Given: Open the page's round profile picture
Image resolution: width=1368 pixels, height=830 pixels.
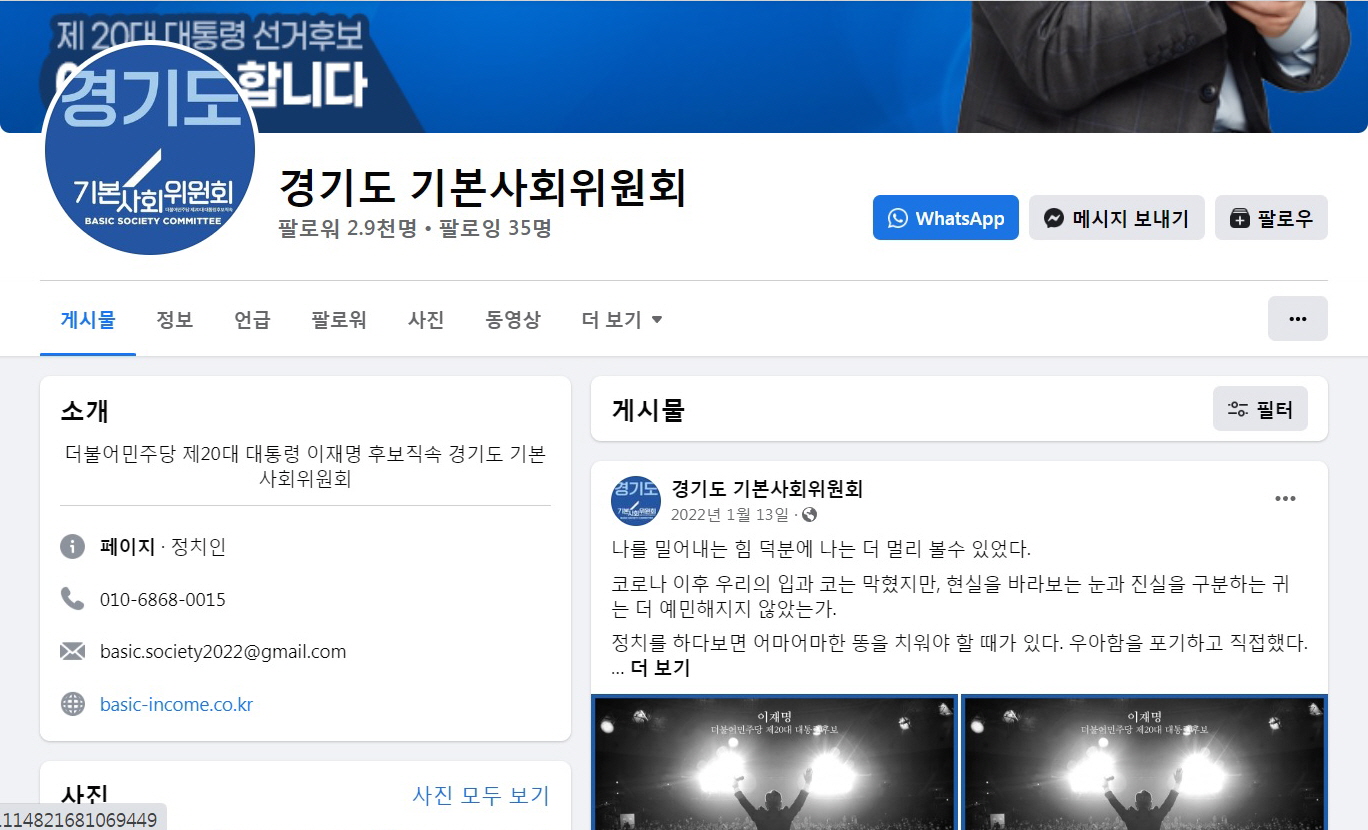Looking at the screenshot, I should point(150,148).
